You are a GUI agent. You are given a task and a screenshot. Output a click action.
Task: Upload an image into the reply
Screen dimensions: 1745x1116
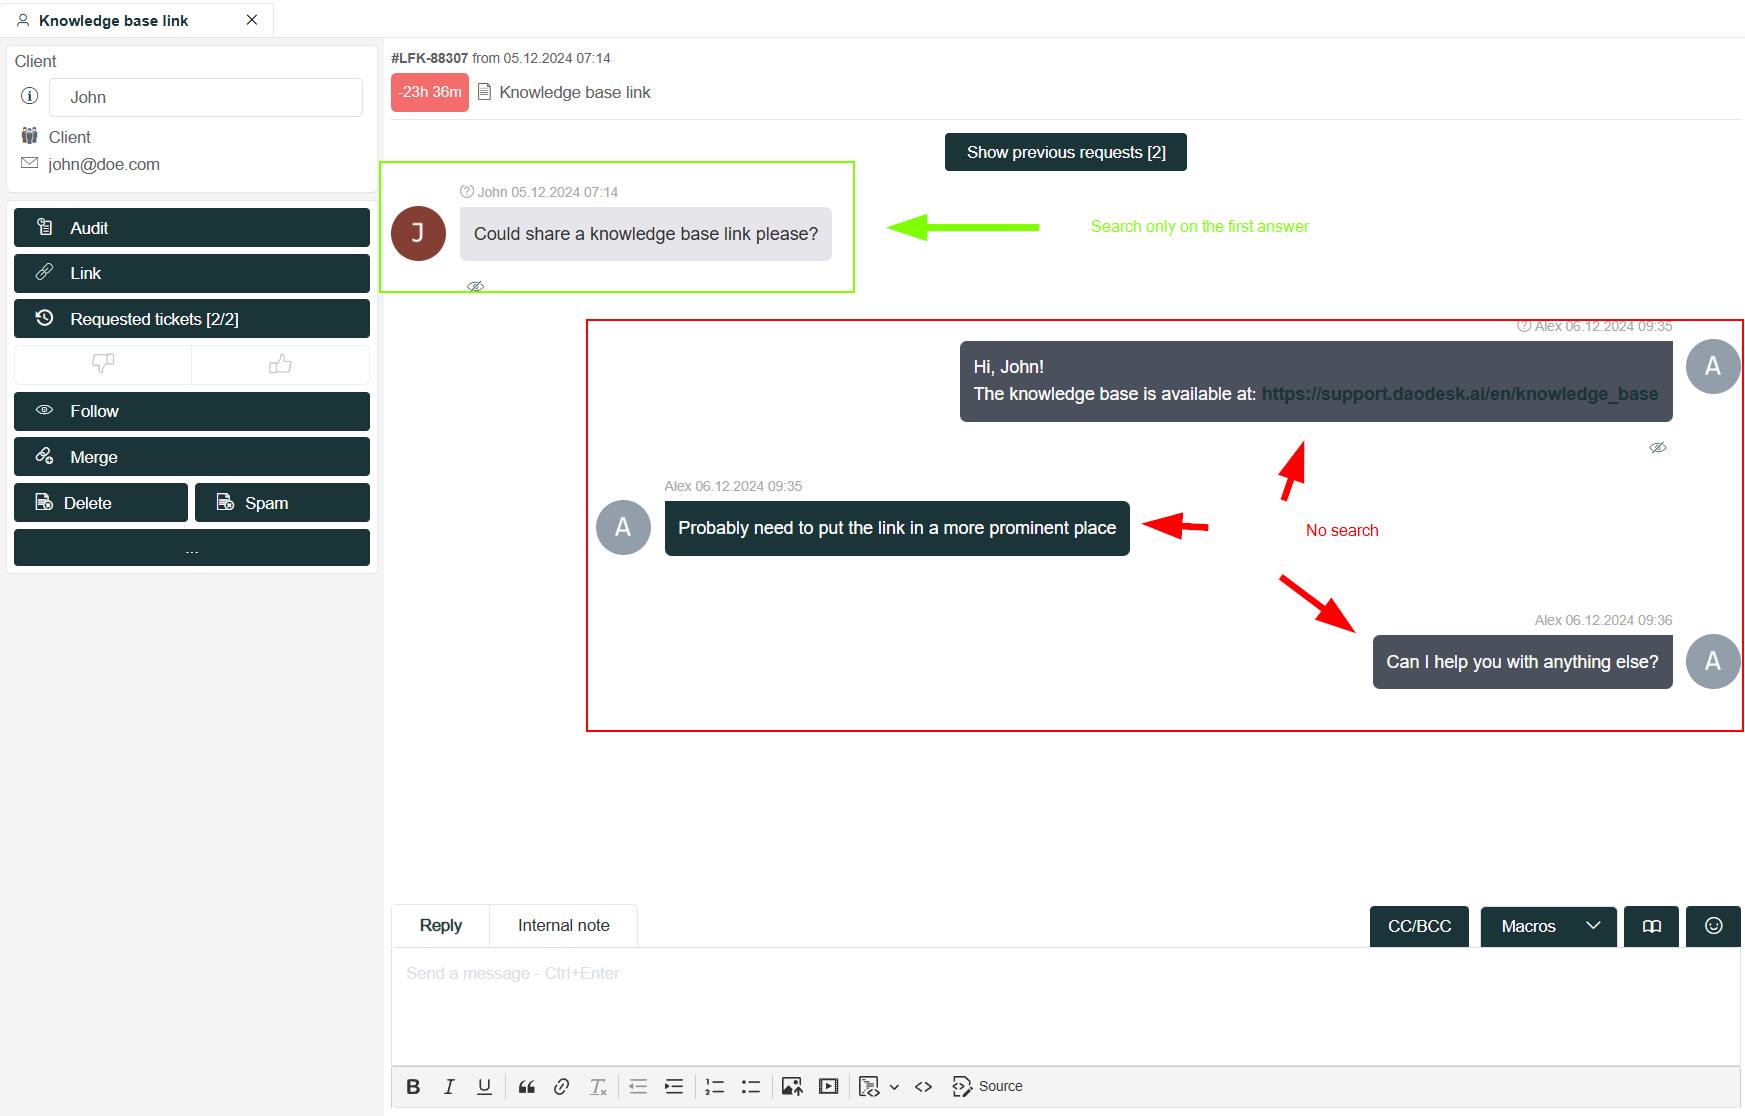pos(792,1086)
